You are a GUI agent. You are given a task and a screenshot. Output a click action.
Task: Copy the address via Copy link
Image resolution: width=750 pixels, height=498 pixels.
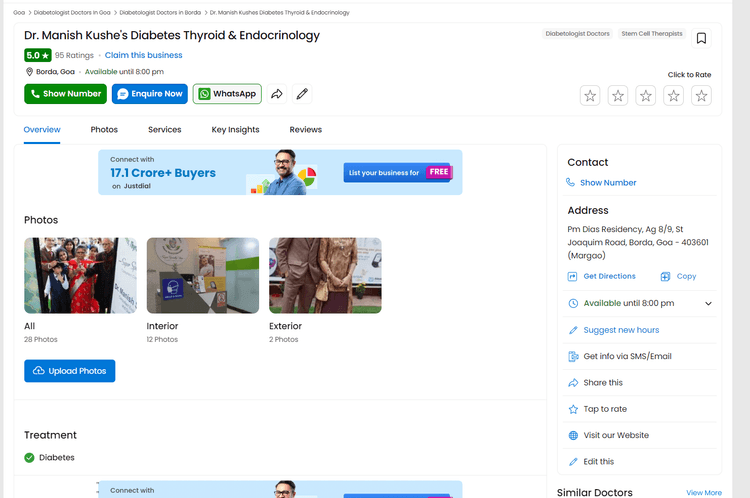pos(686,277)
